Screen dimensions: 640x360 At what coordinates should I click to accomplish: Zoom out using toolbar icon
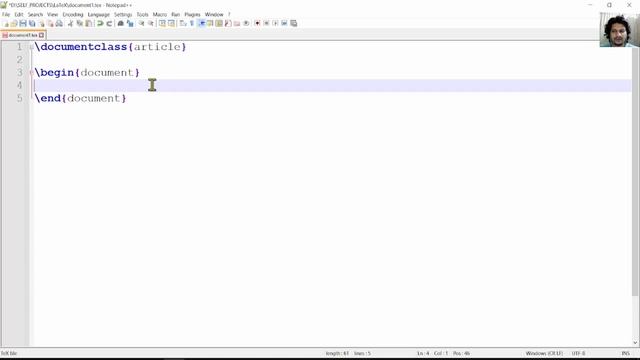[151, 23]
